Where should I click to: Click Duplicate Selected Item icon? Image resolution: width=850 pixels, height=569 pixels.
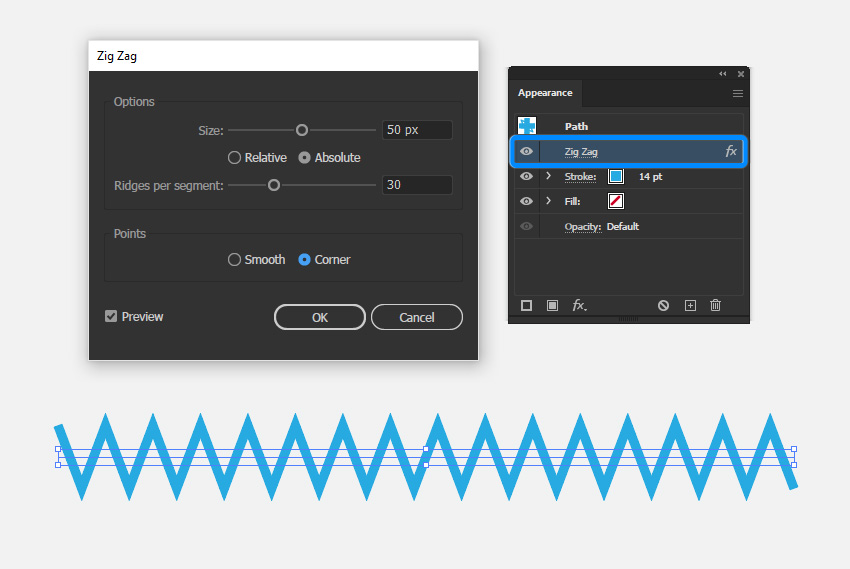coord(690,305)
